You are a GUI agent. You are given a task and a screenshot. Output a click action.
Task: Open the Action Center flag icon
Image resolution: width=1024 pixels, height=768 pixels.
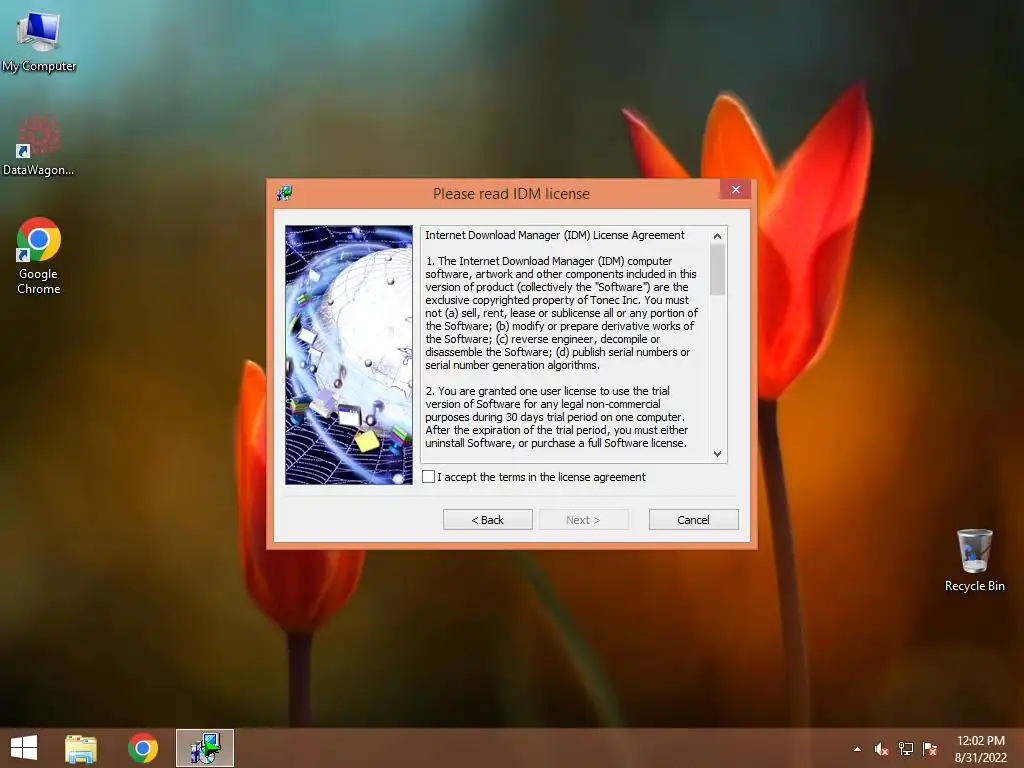(930, 749)
